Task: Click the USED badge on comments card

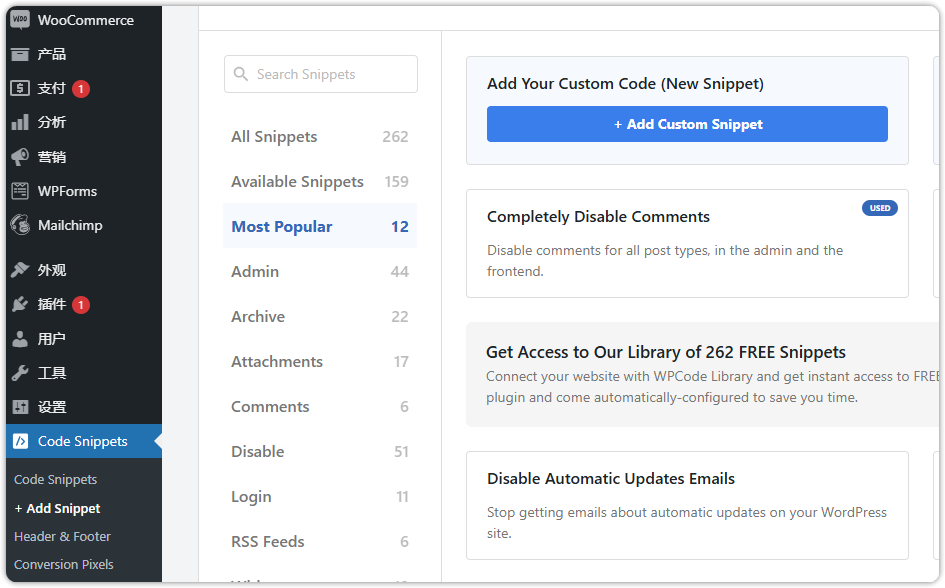Action: pos(880,208)
